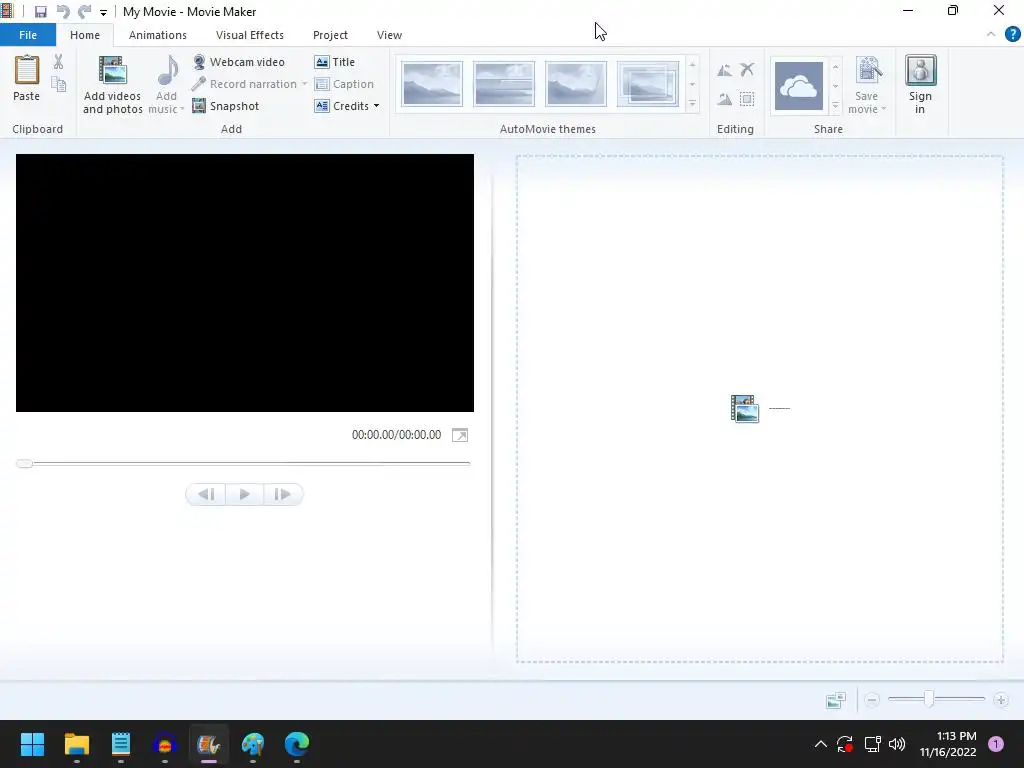Click the zoom slider handle
Screen dimensions: 1024x768
click(929, 699)
